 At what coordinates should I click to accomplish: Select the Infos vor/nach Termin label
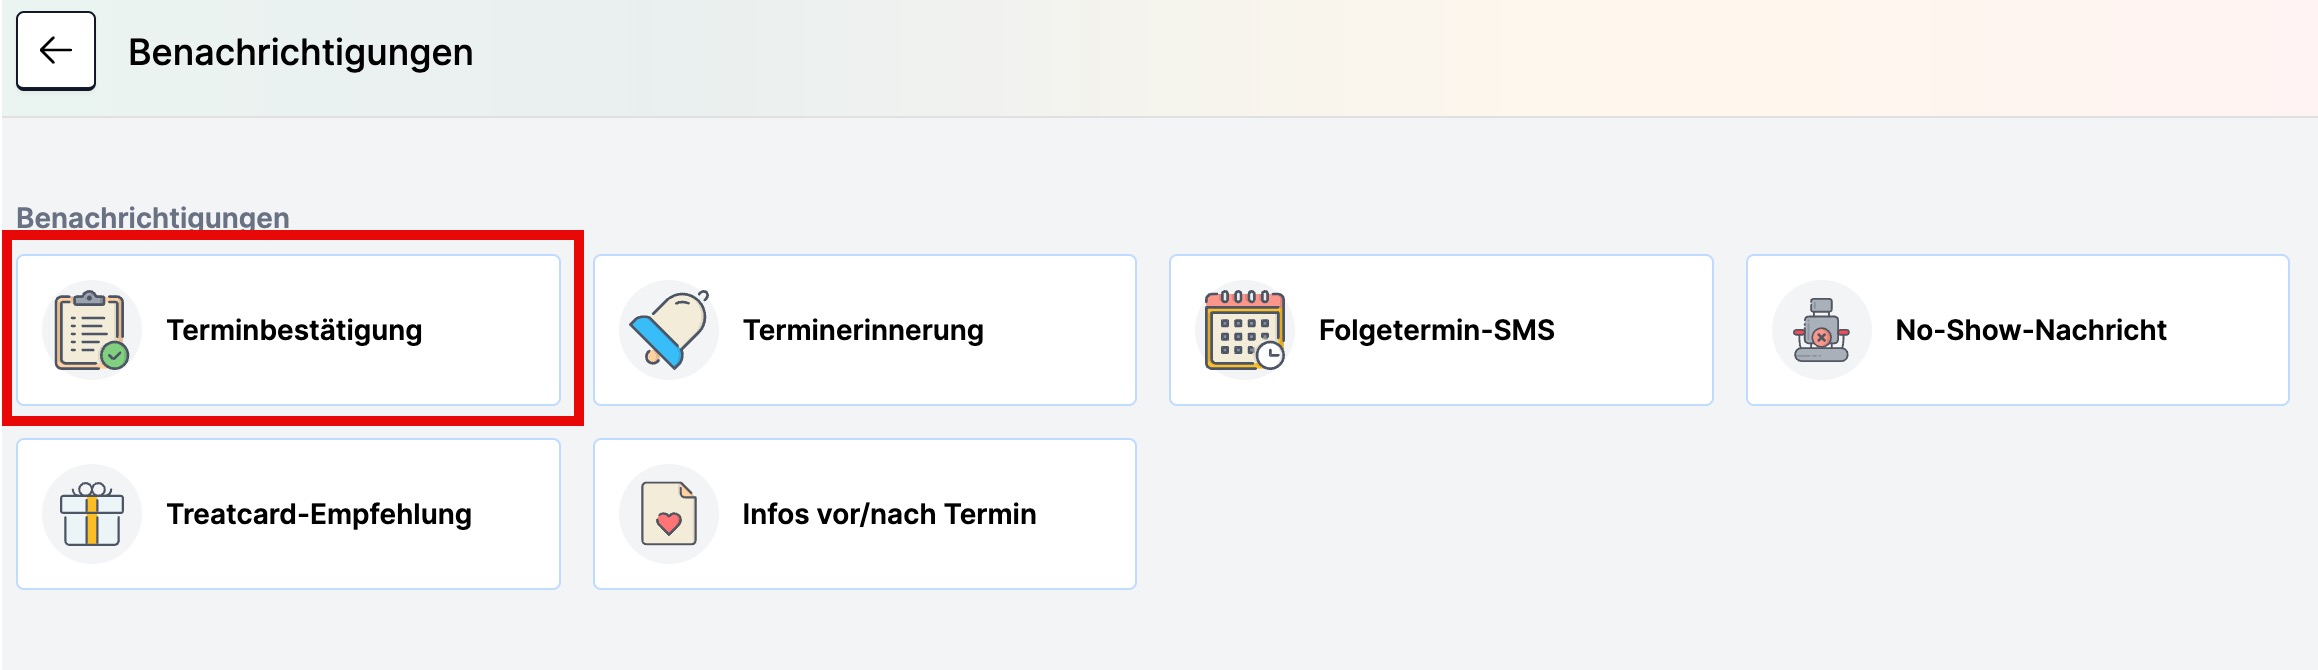(889, 514)
